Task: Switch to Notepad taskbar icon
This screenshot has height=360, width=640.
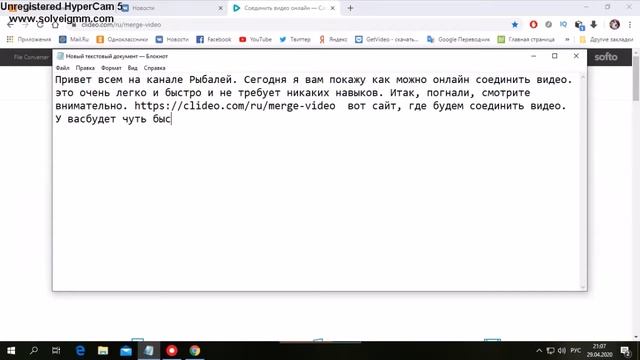Action: [149, 351]
